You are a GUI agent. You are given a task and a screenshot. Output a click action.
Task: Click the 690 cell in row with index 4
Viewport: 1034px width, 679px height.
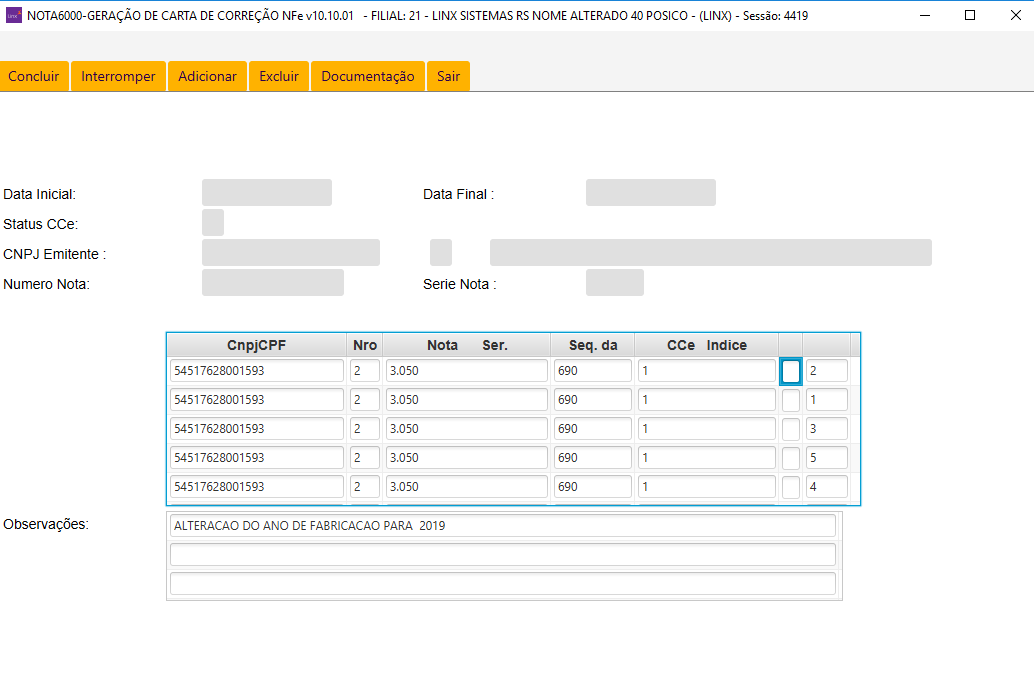pos(593,487)
